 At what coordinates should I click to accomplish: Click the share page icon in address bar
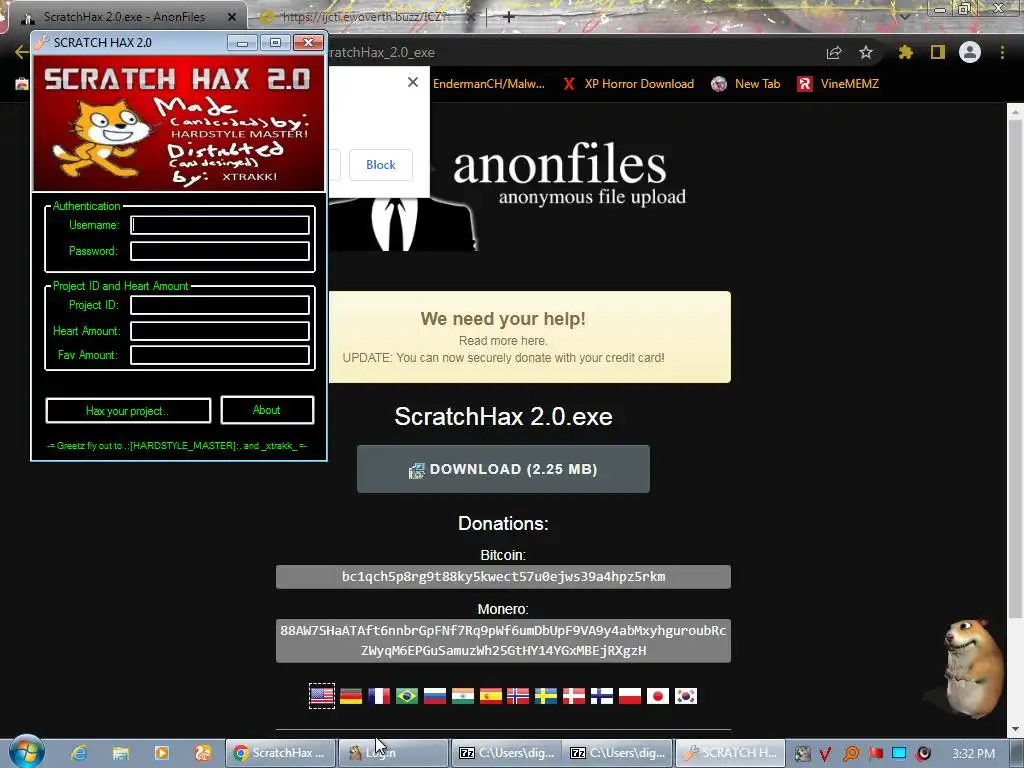pyautogui.click(x=834, y=52)
